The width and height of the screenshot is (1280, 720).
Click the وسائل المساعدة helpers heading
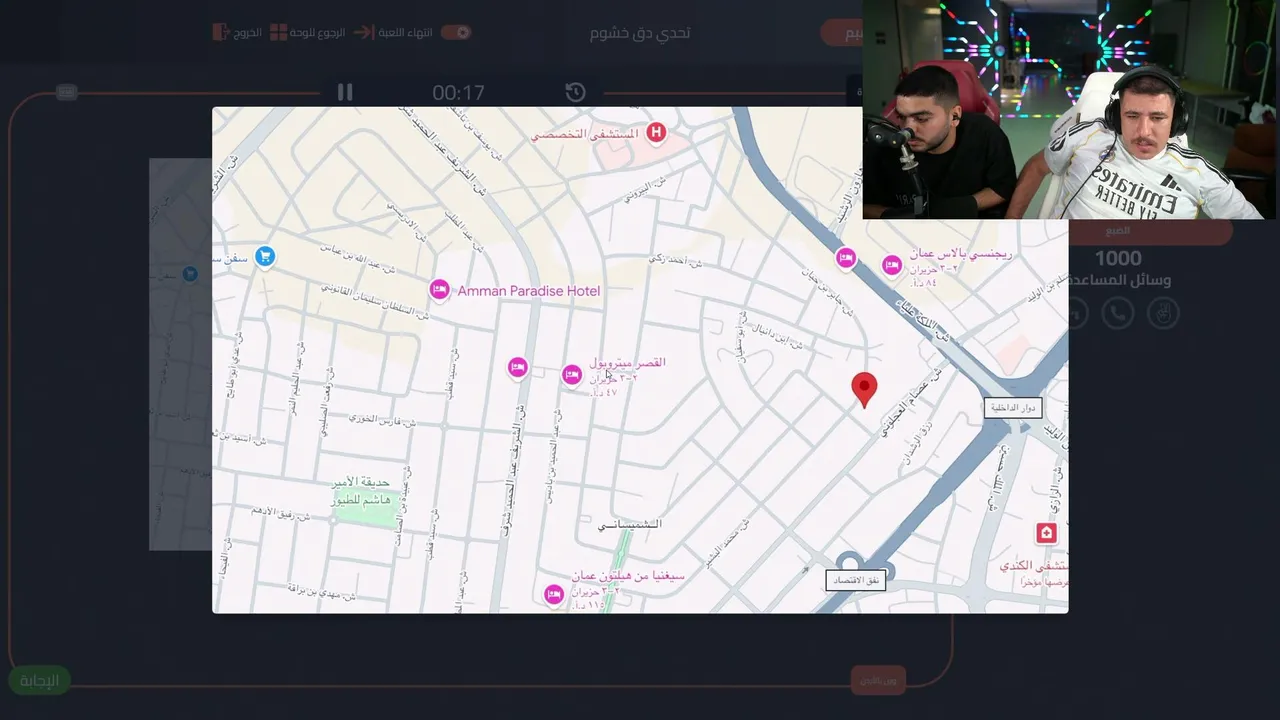coord(1118,281)
